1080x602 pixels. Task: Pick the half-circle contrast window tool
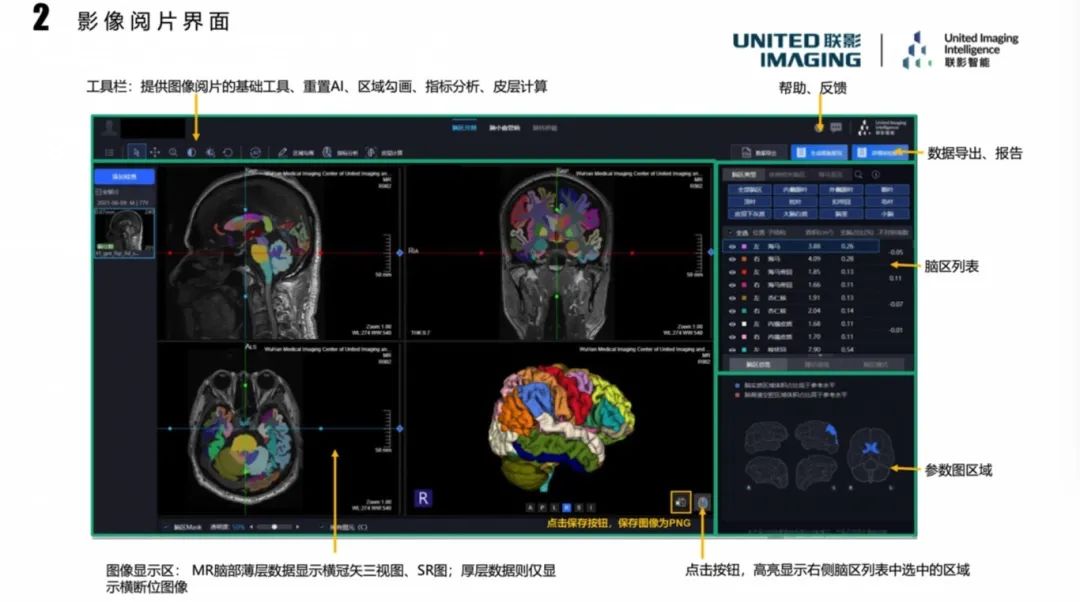pos(191,152)
